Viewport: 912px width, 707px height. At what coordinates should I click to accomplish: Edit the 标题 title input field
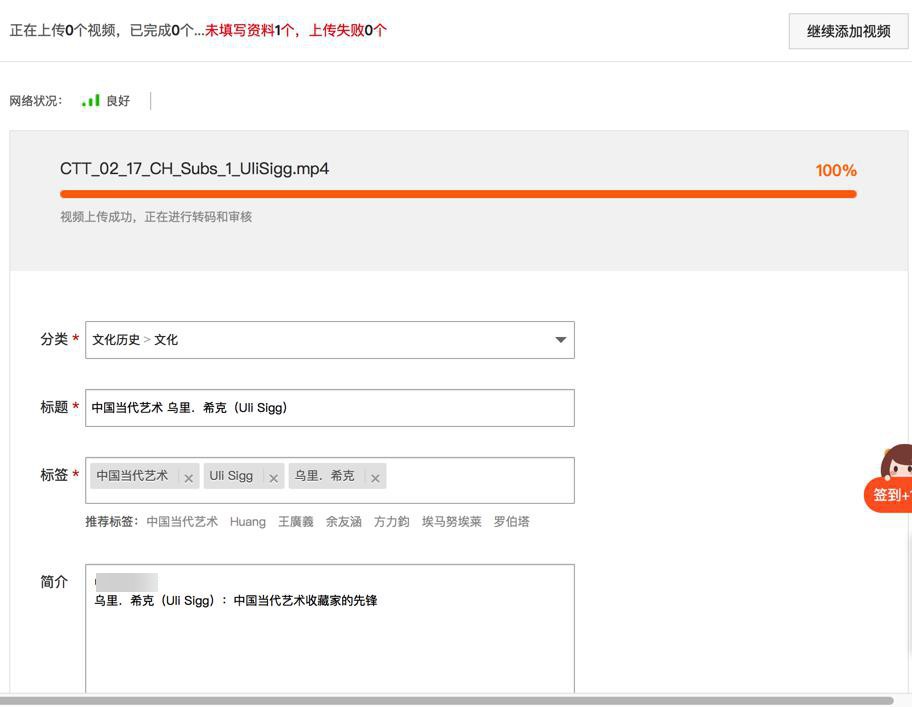coord(330,408)
